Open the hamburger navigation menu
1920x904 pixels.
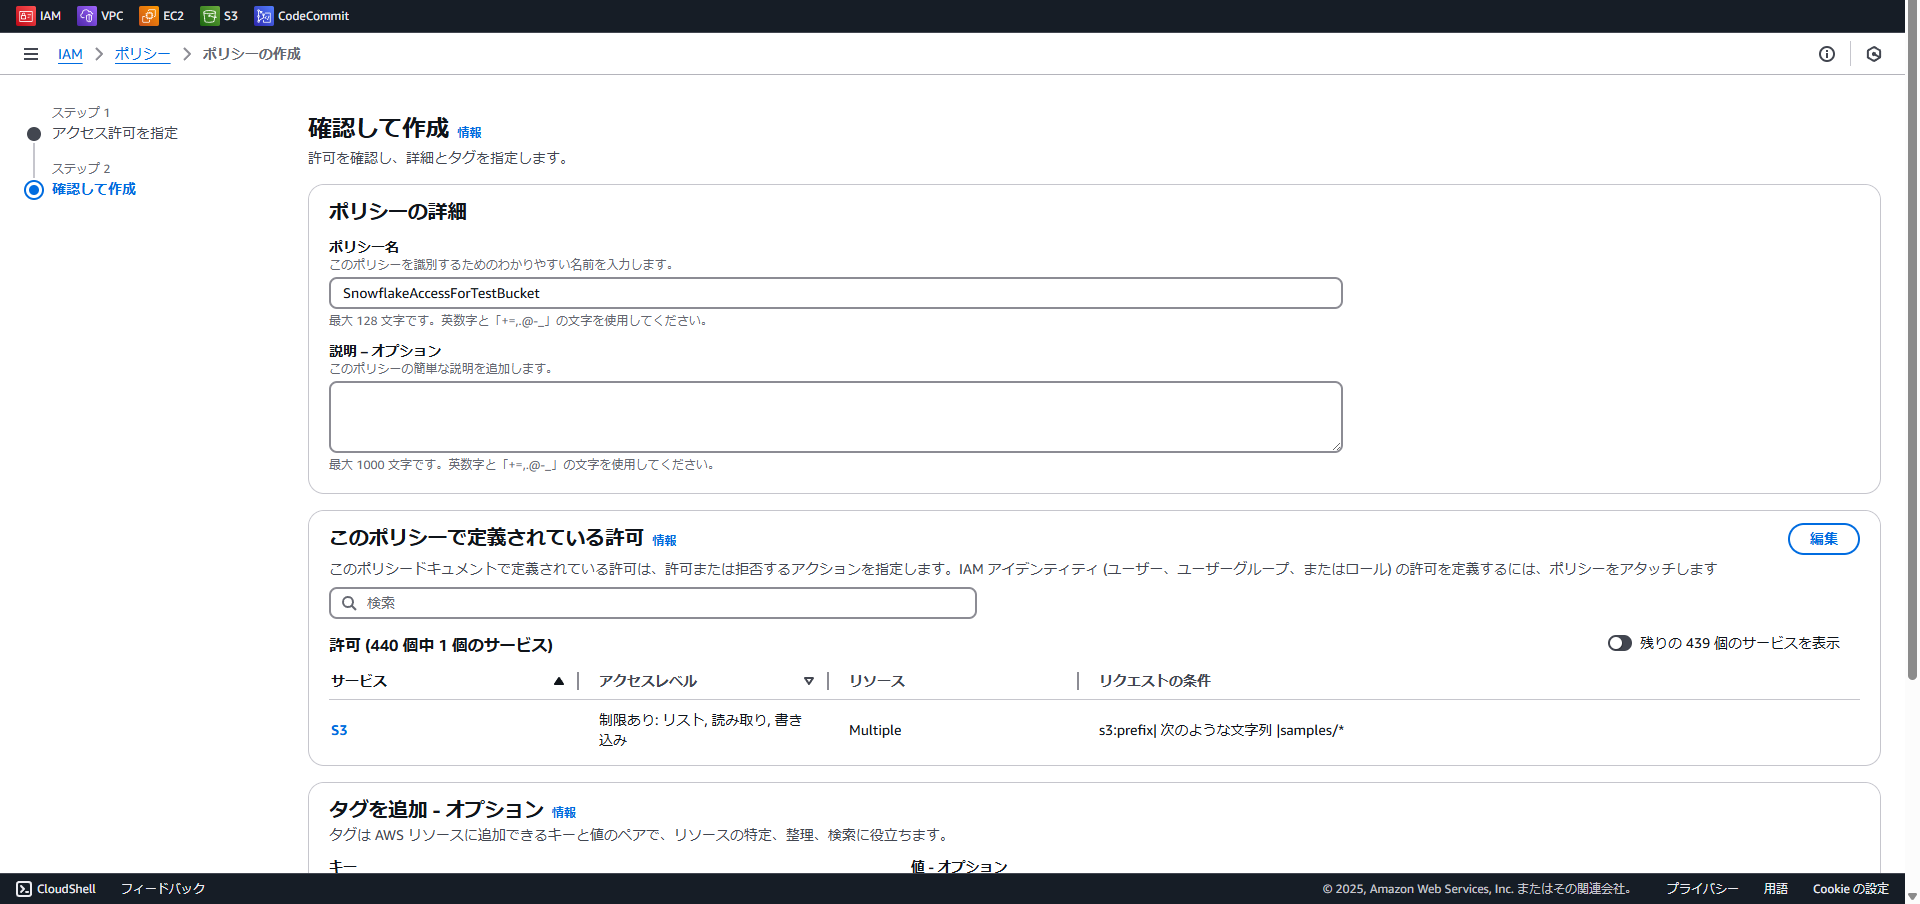(x=31, y=54)
